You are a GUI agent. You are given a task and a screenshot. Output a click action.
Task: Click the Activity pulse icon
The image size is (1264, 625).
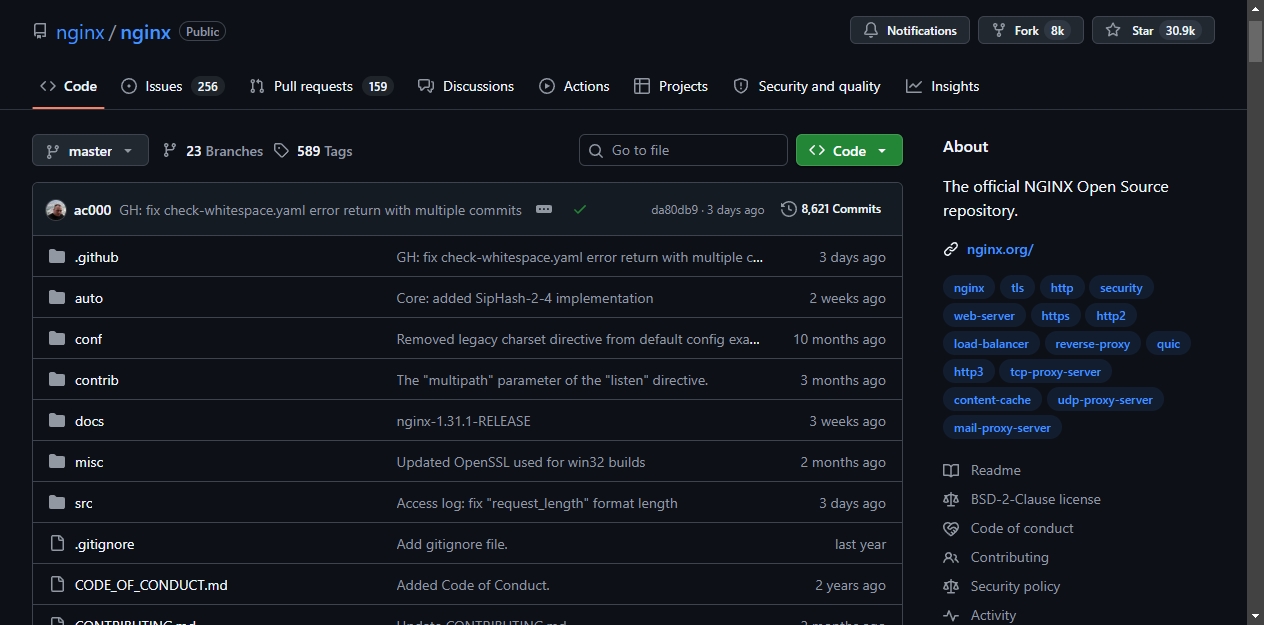point(951,615)
